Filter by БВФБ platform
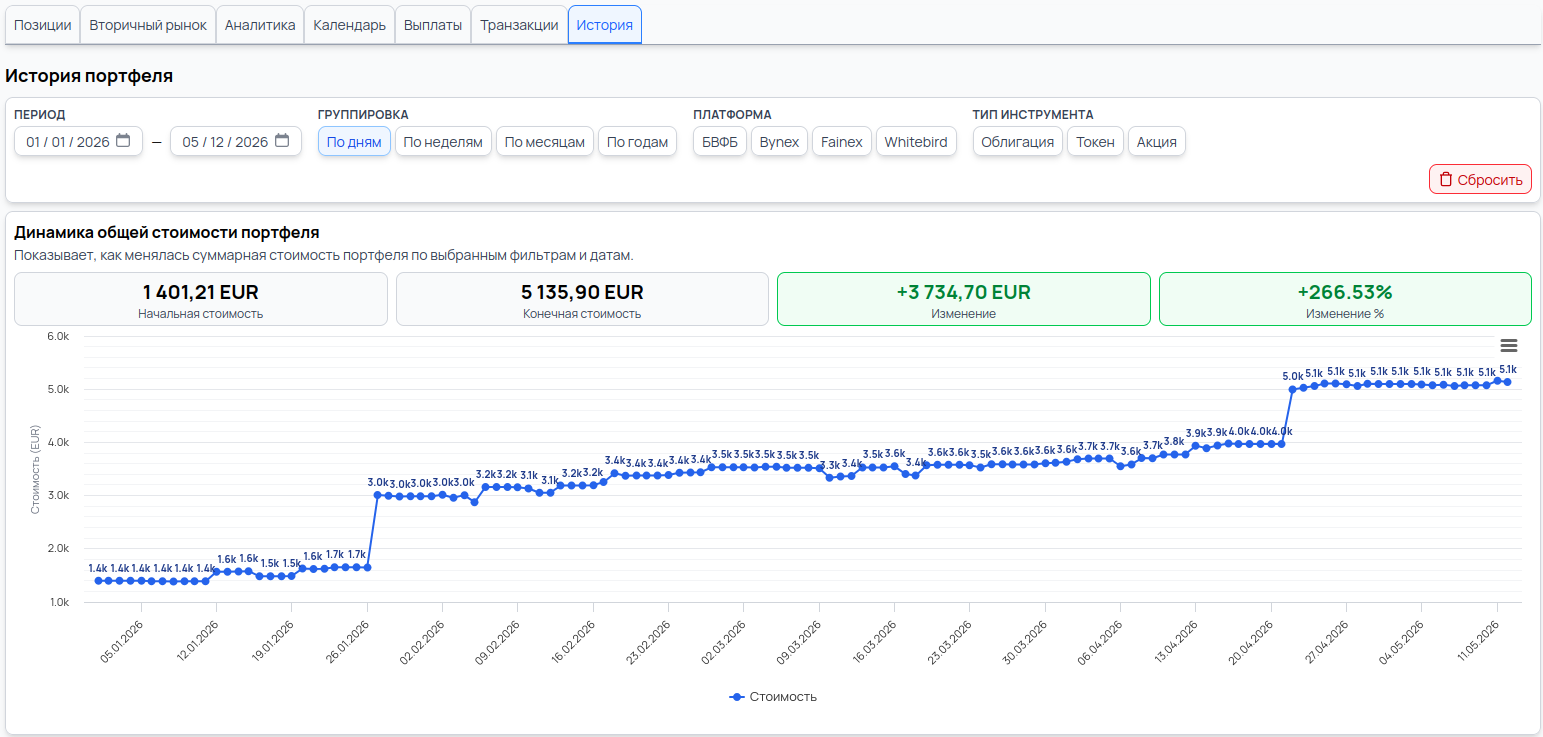 720,141
